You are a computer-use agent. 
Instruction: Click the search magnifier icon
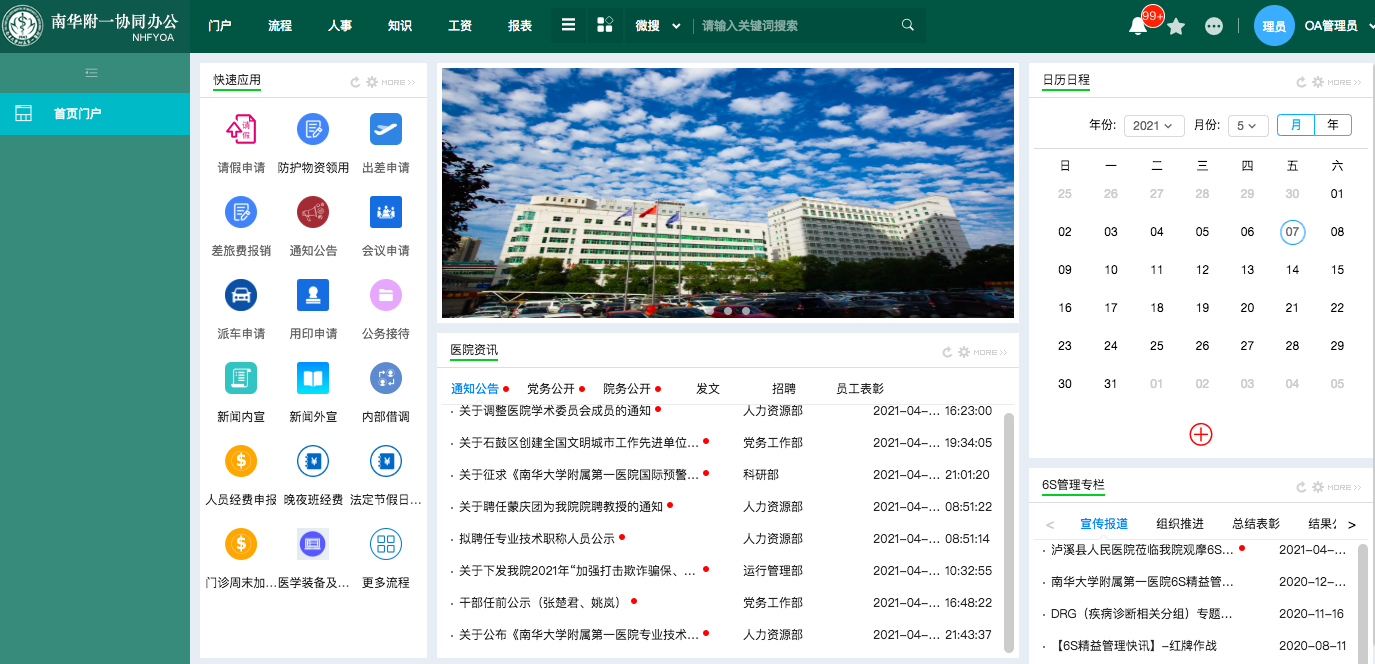(x=908, y=25)
